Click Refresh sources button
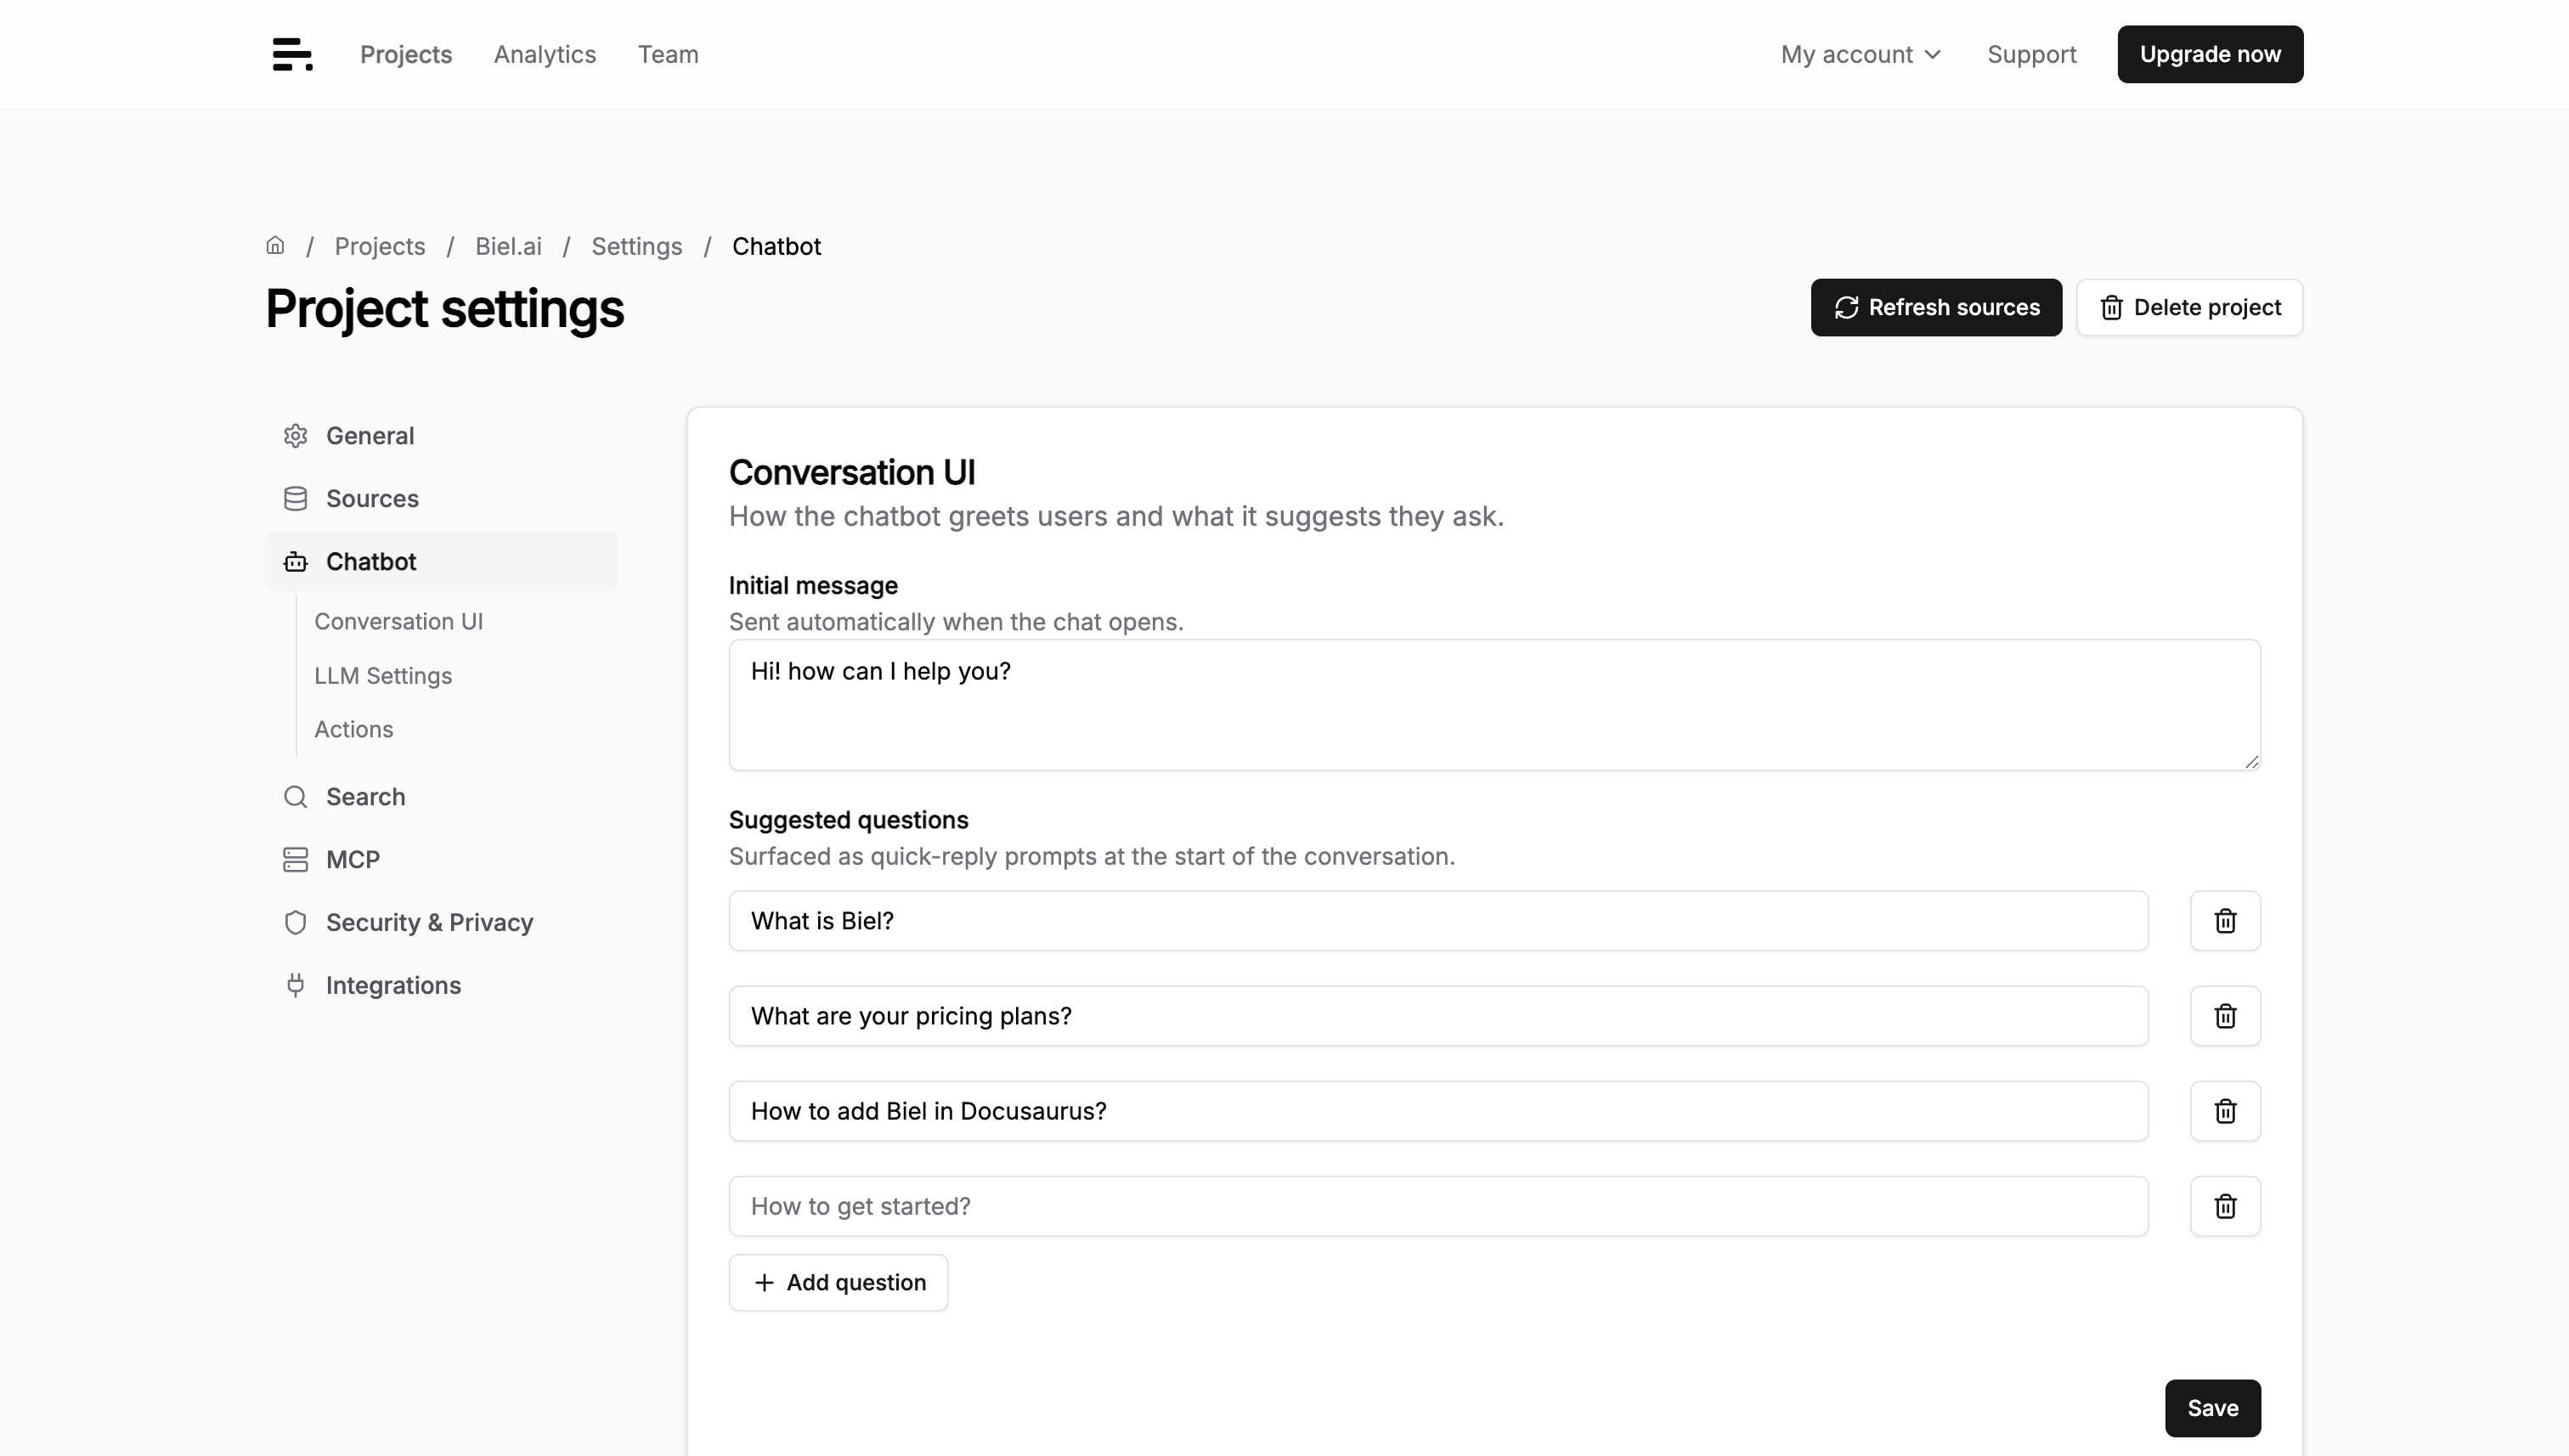Image resolution: width=2569 pixels, height=1456 pixels. 1936,308
